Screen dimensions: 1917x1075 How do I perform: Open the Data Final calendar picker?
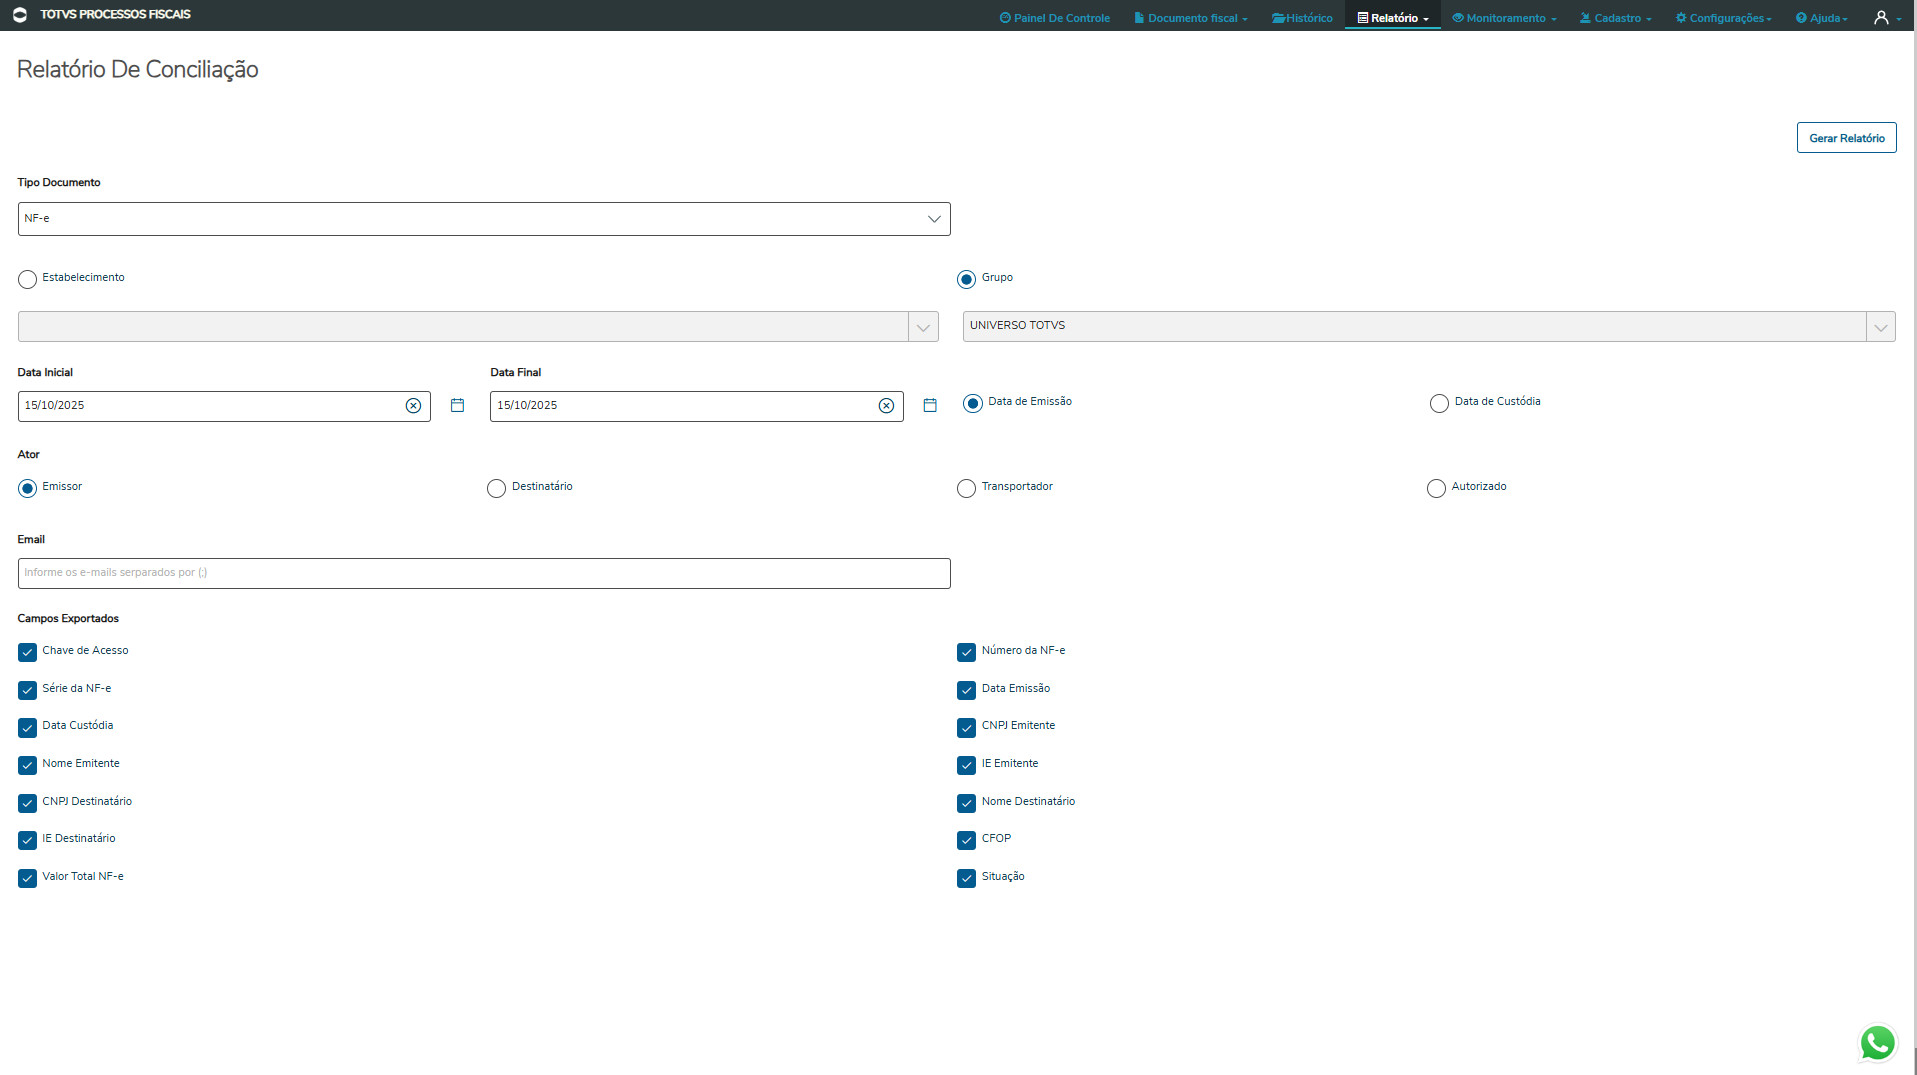point(930,405)
